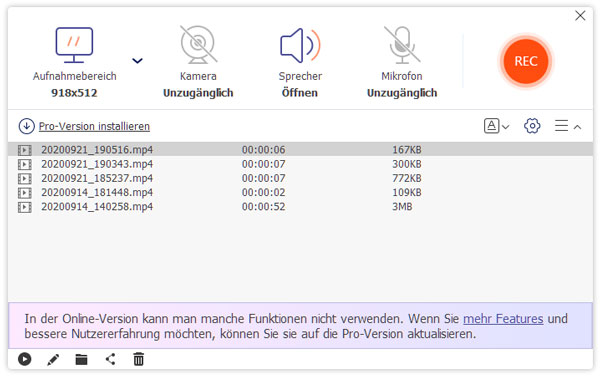Play the selected recording
This screenshot has width=600, height=377.
click(24, 359)
